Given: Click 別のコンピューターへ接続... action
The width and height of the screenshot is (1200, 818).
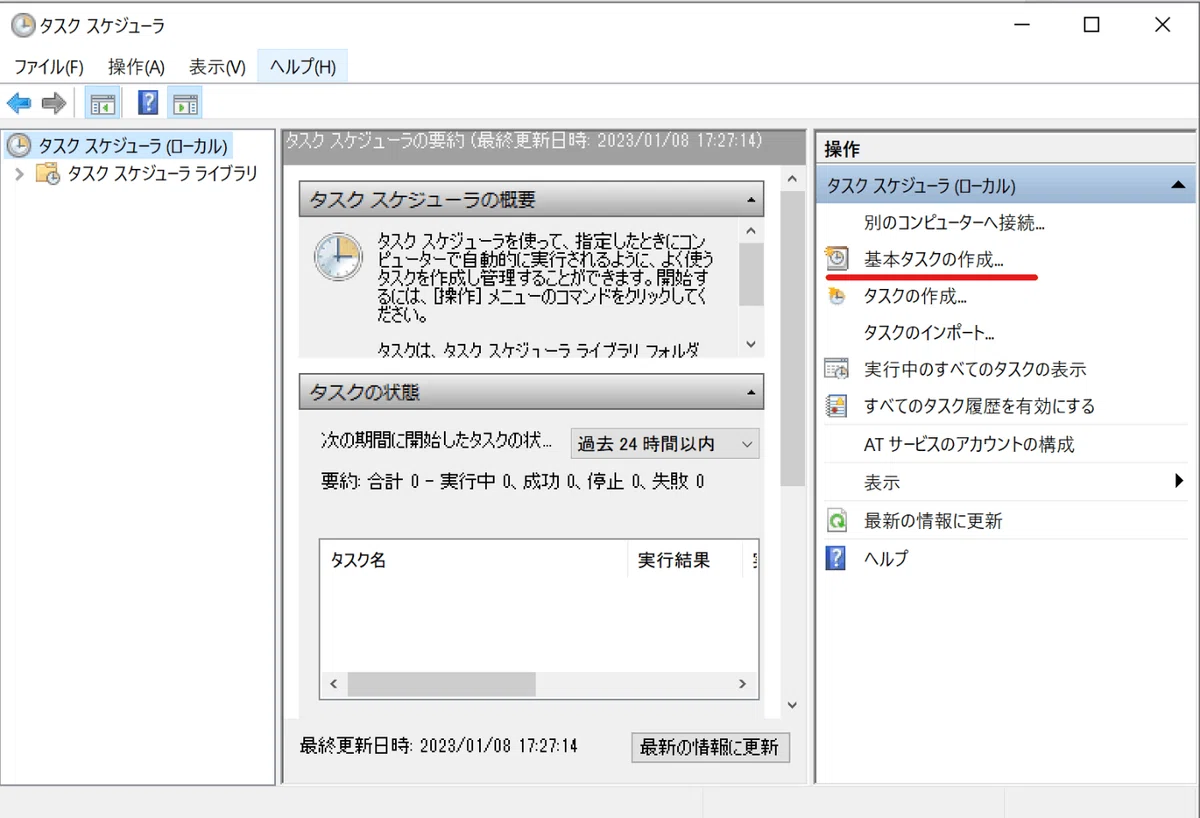Looking at the screenshot, I should pyautogui.click(x=954, y=221).
